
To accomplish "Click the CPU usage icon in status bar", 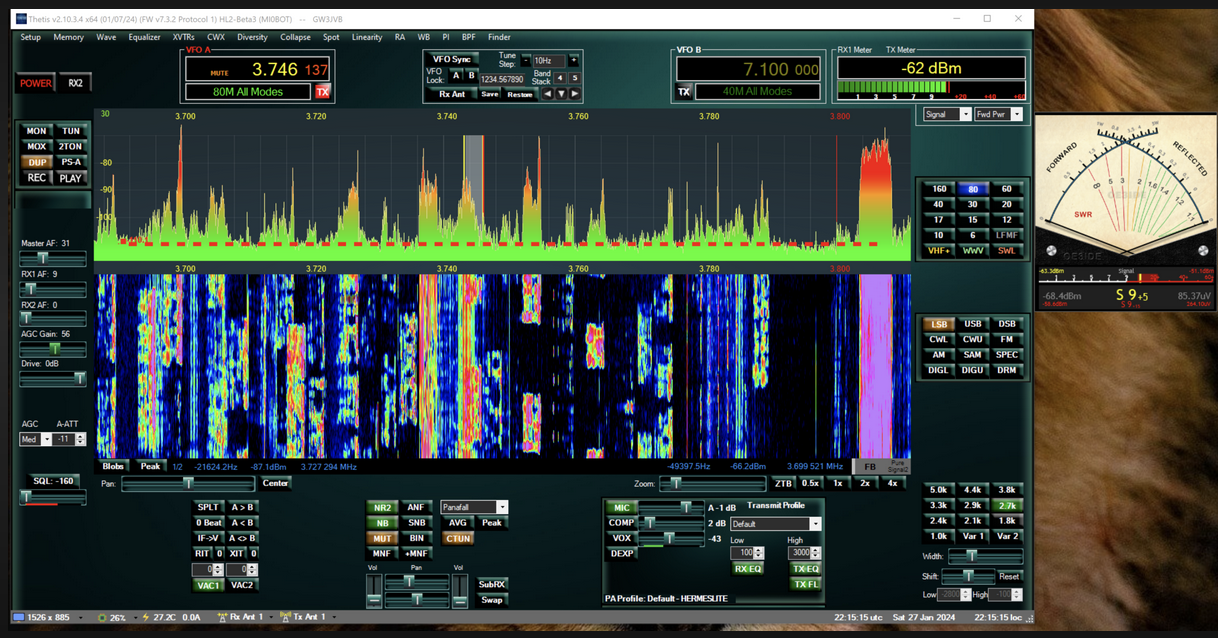I will [x=102, y=617].
